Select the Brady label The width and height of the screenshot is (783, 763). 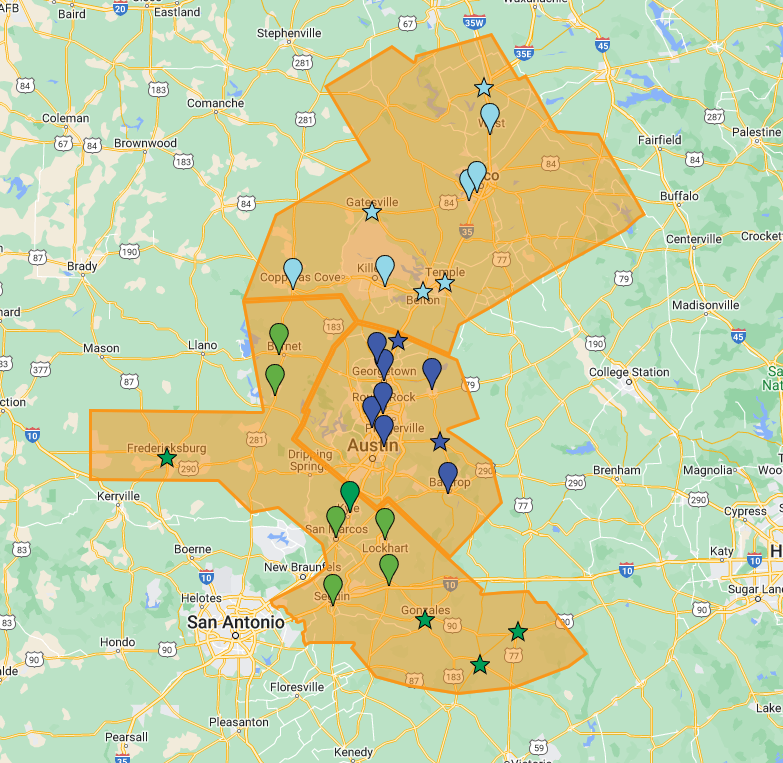(x=82, y=266)
